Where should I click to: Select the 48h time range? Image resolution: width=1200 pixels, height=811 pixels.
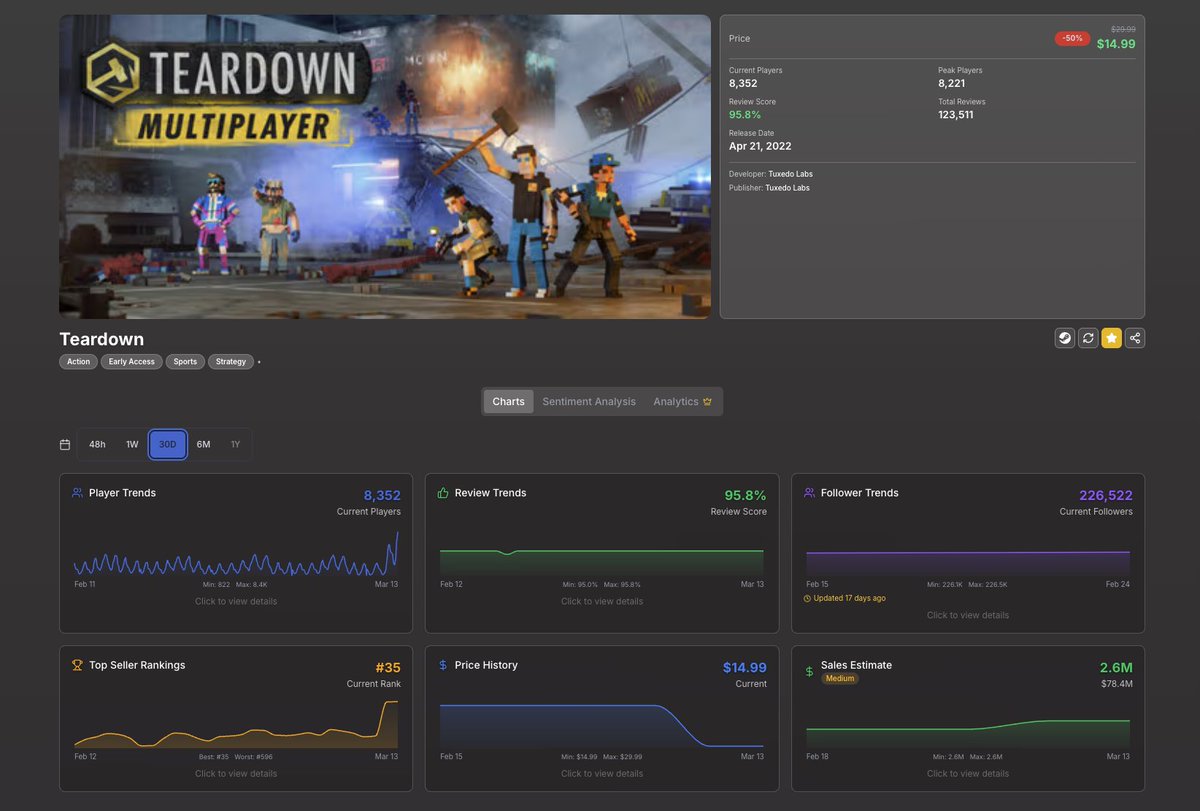(97, 445)
